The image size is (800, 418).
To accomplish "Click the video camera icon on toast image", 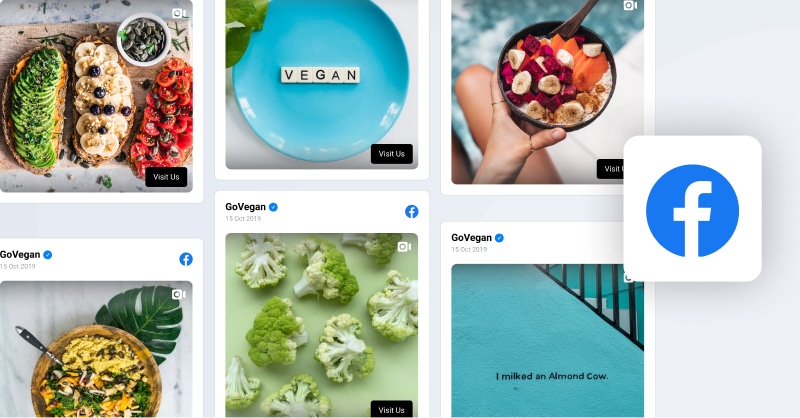I will click(x=179, y=13).
